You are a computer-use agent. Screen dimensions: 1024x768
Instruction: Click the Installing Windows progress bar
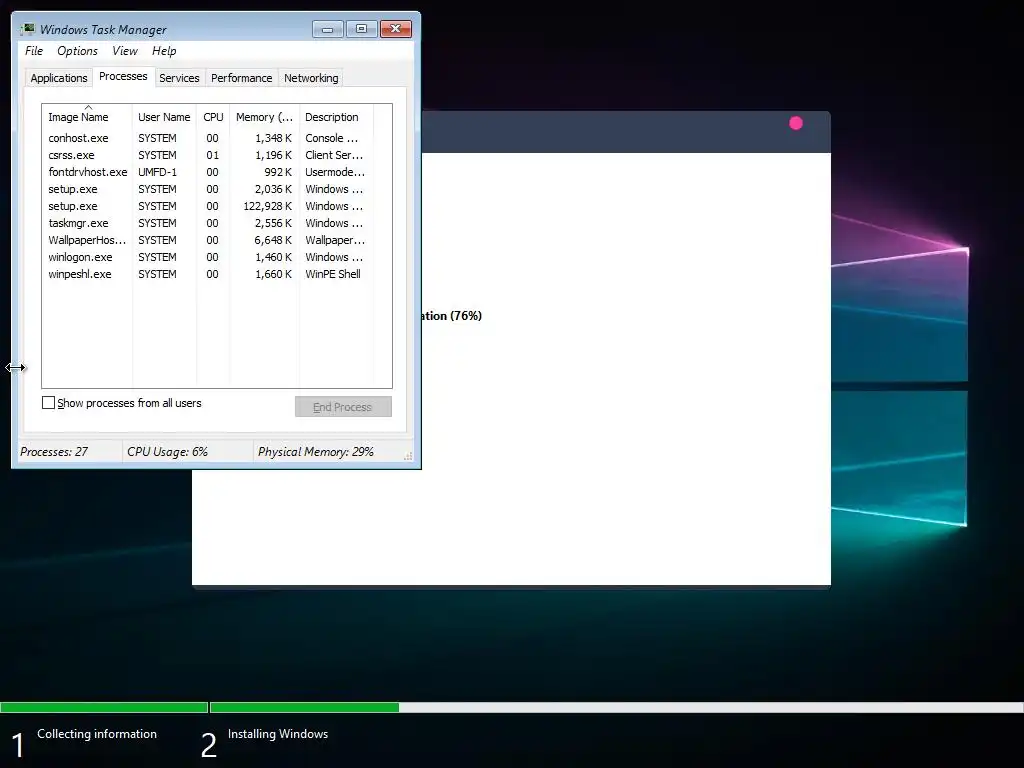point(616,707)
